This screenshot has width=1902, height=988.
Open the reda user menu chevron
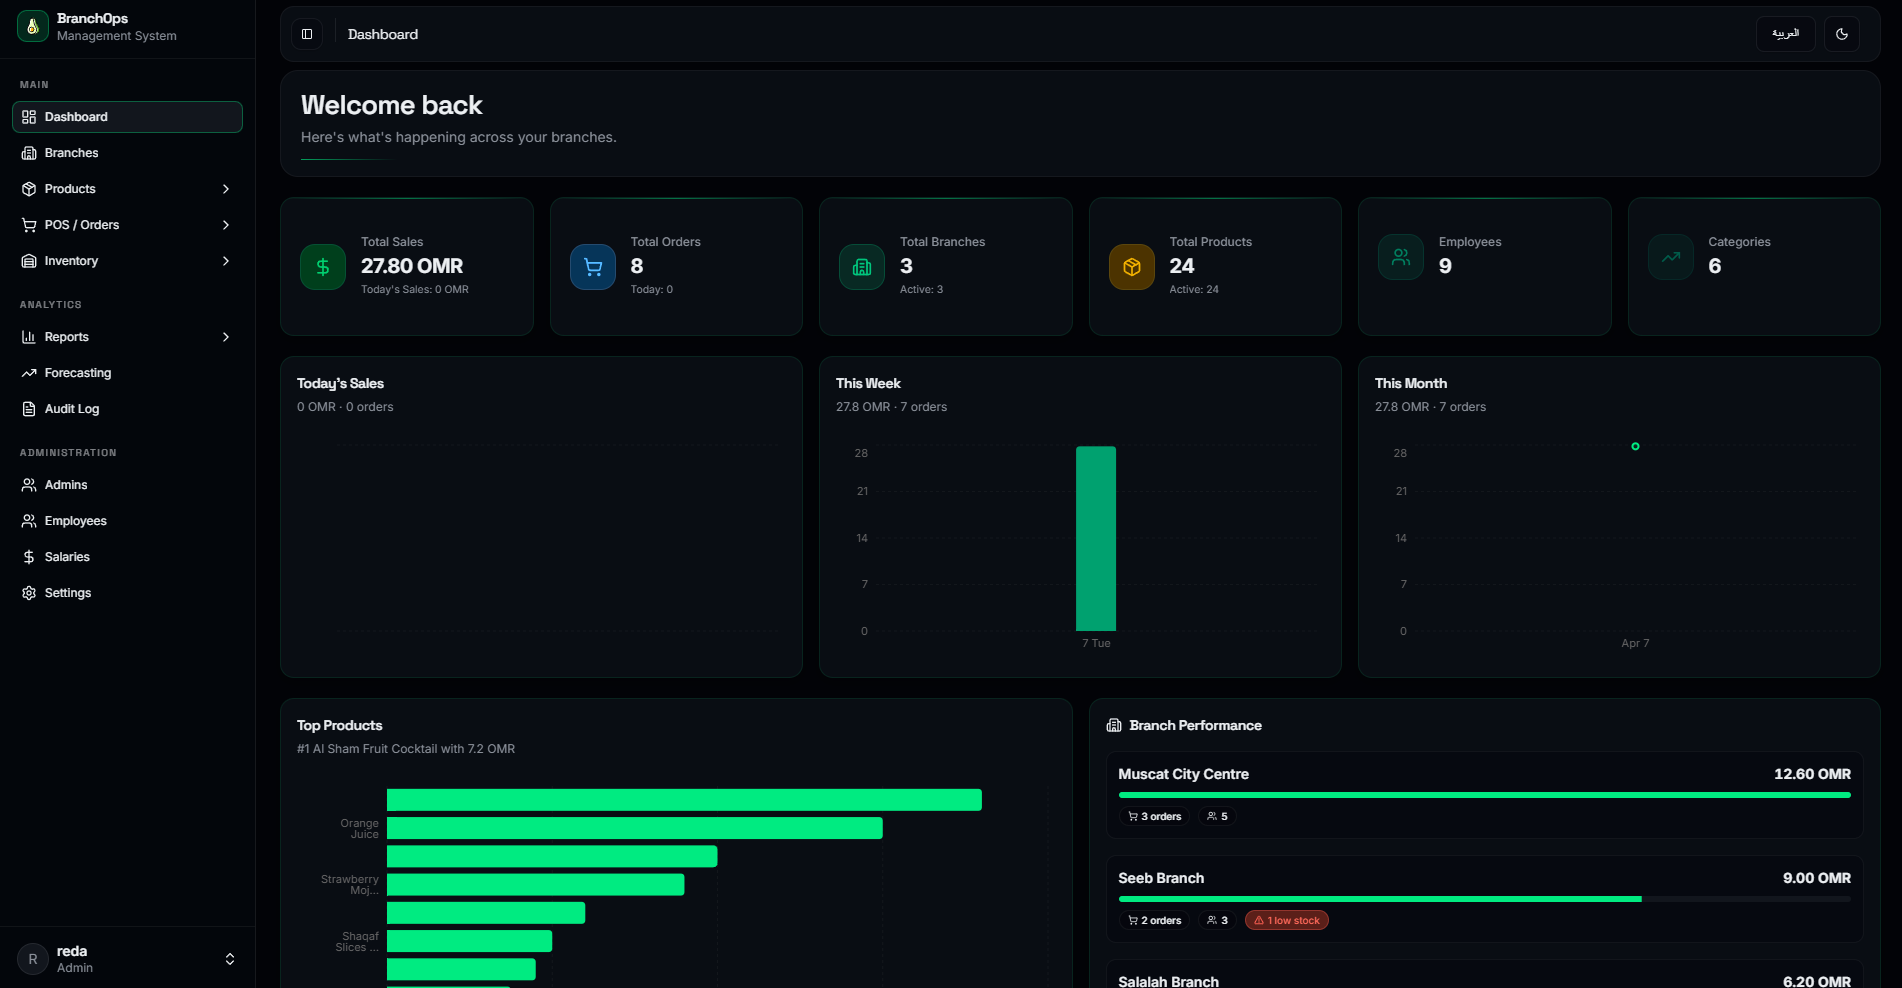230,959
